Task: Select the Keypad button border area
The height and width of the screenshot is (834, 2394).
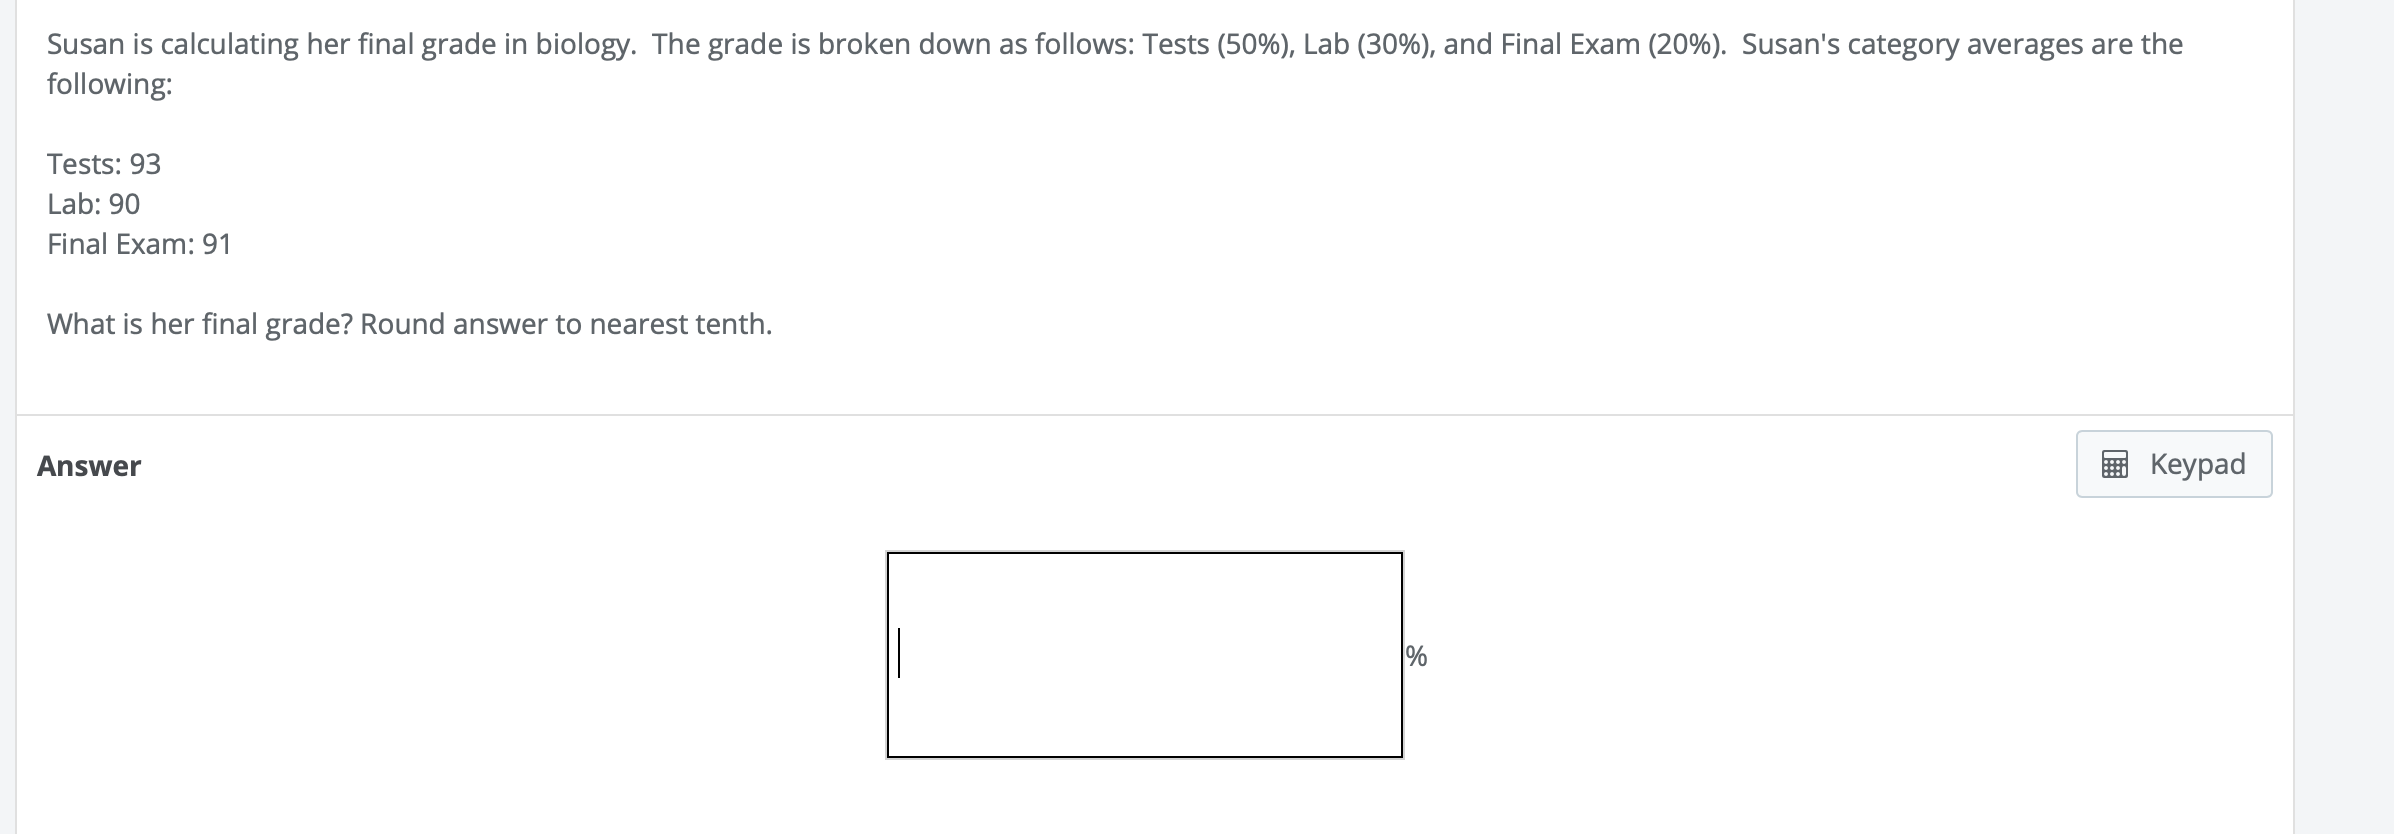Action: 2173,434
